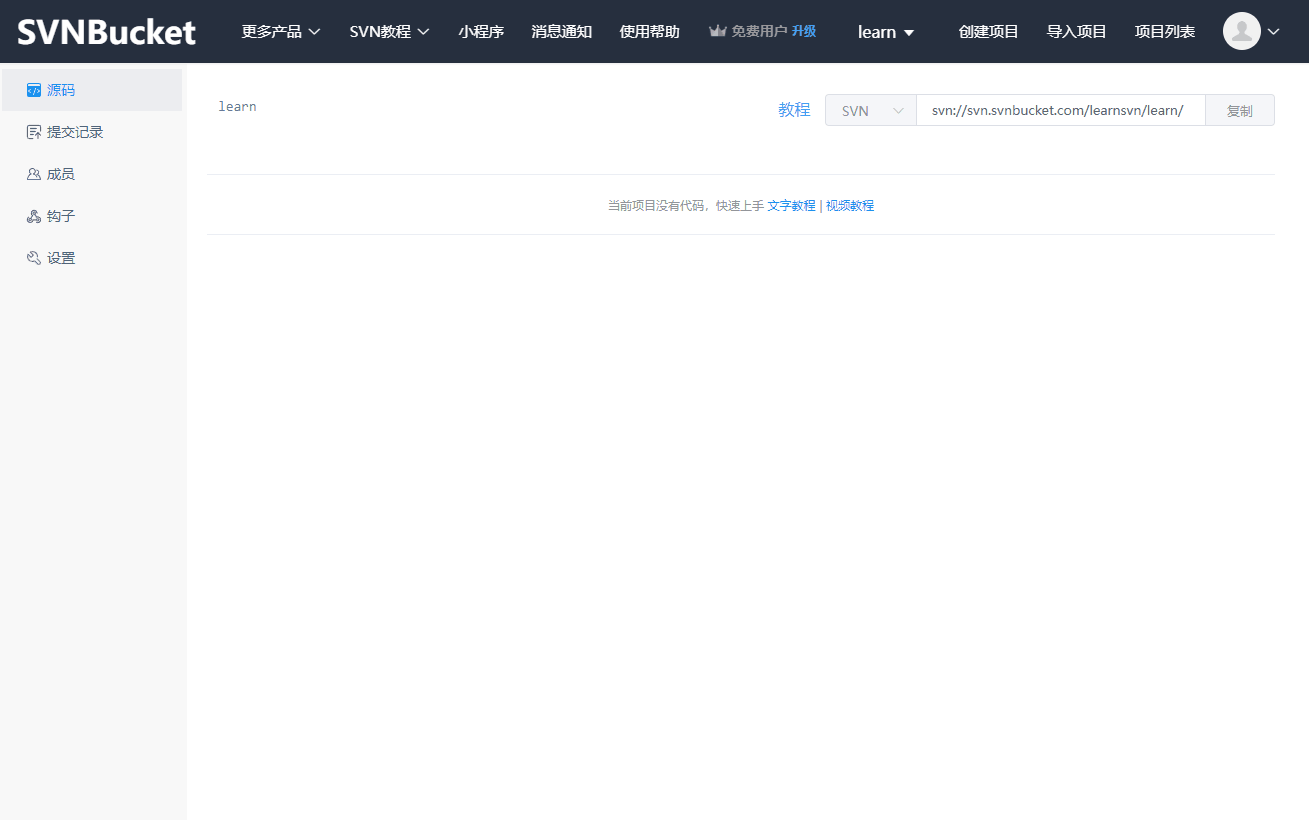The width and height of the screenshot is (1309, 820).
Task: Open the 小程序 menu item
Action: click(x=481, y=31)
